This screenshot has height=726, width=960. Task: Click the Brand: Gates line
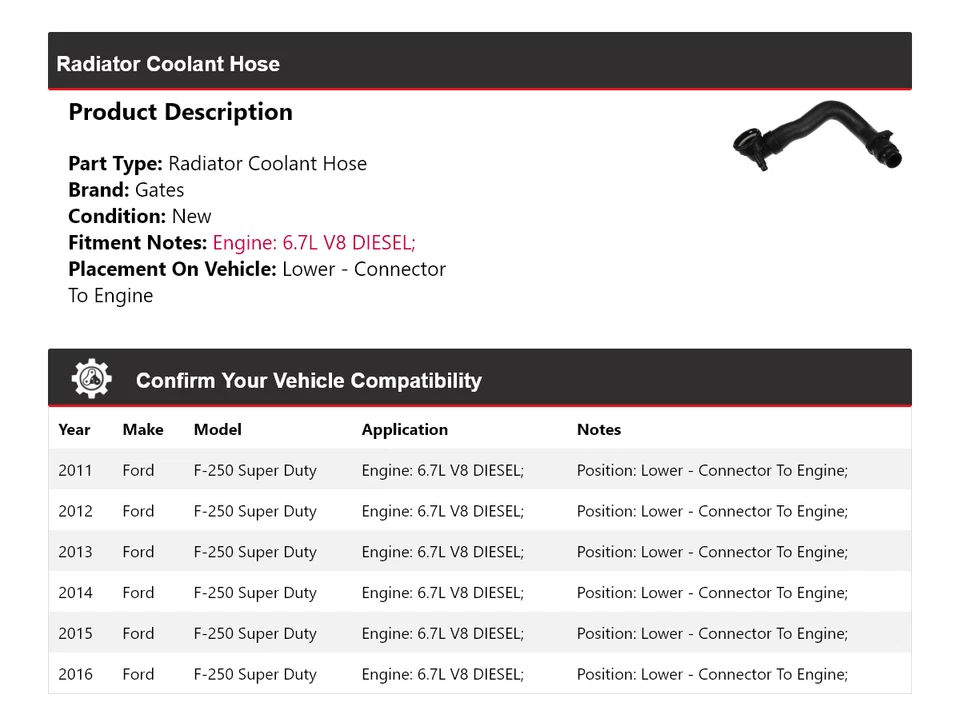click(x=126, y=190)
